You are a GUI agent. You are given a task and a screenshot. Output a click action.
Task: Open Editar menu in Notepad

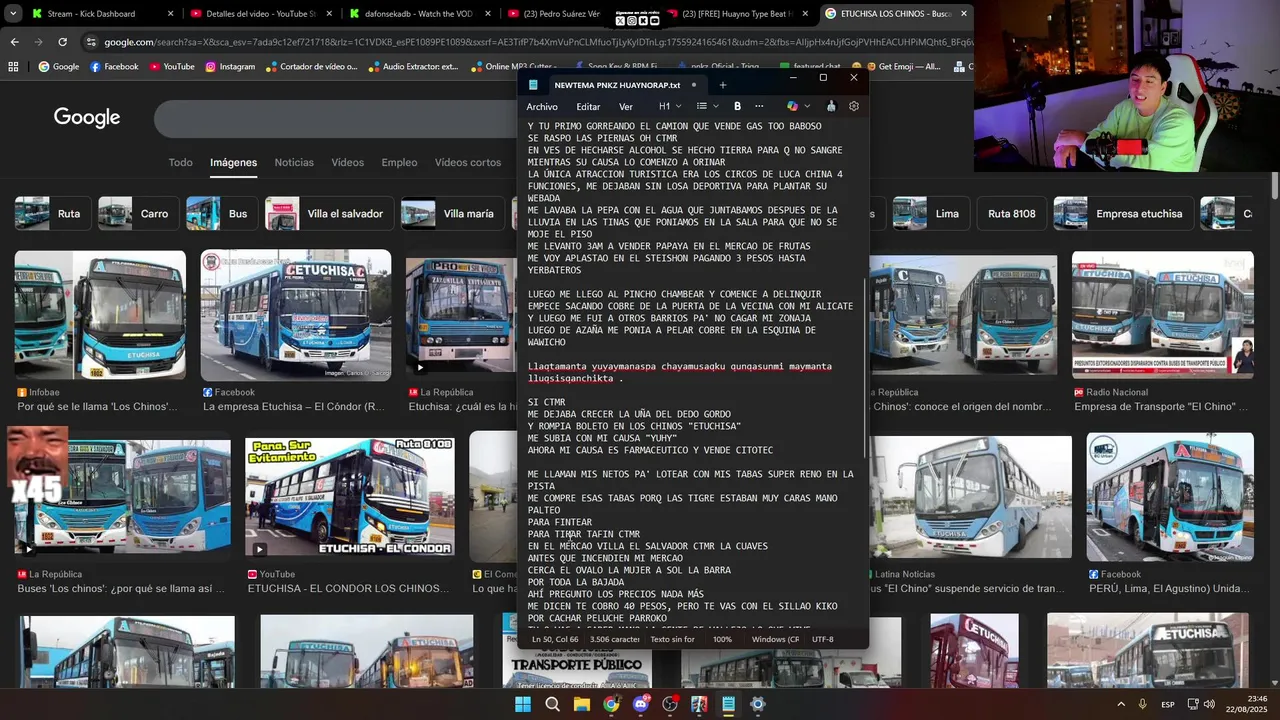[588, 106]
